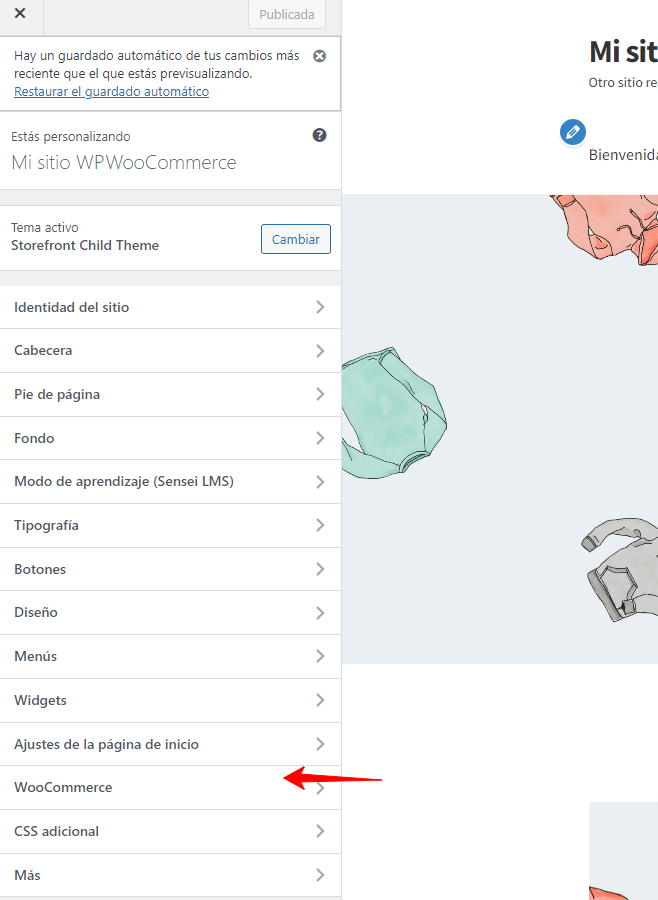Open the Pie de página section

point(171,394)
